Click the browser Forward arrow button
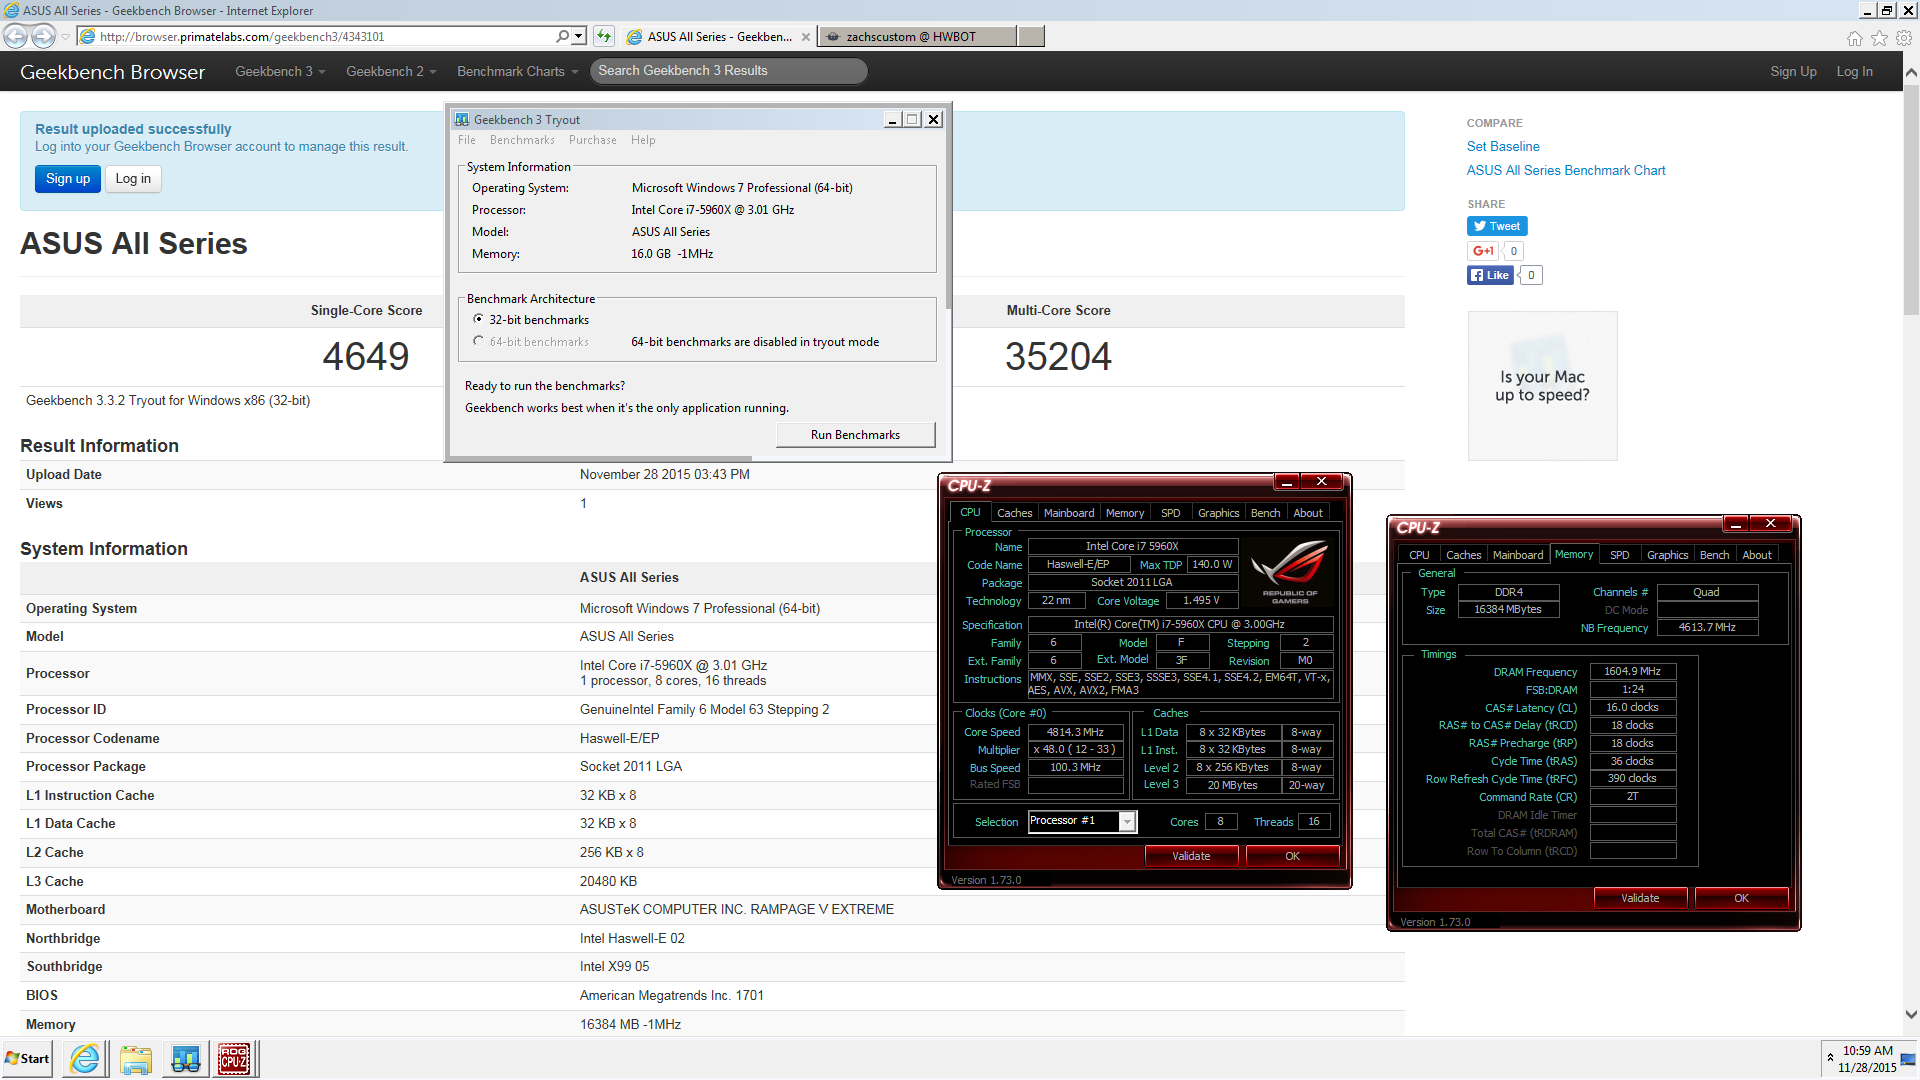This screenshot has height=1080, width=1920. pyautogui.click(x=43, y=36)
